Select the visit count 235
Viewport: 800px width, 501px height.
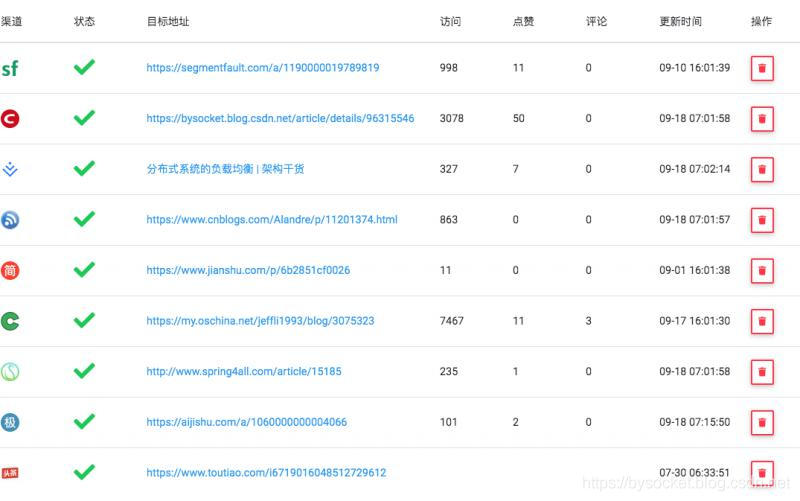tap(448, 371)
